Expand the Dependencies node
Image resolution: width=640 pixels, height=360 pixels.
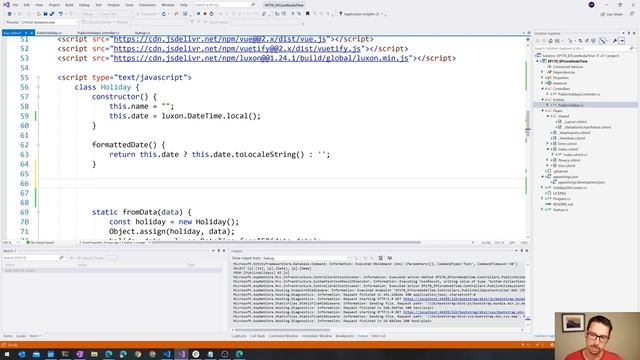coord(542,72)
